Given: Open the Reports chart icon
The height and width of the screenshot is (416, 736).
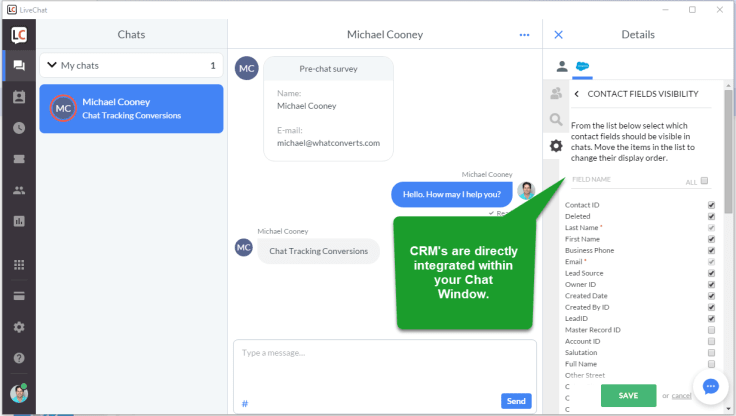Looking at the screenshot, I should click(x=19, y=221).
